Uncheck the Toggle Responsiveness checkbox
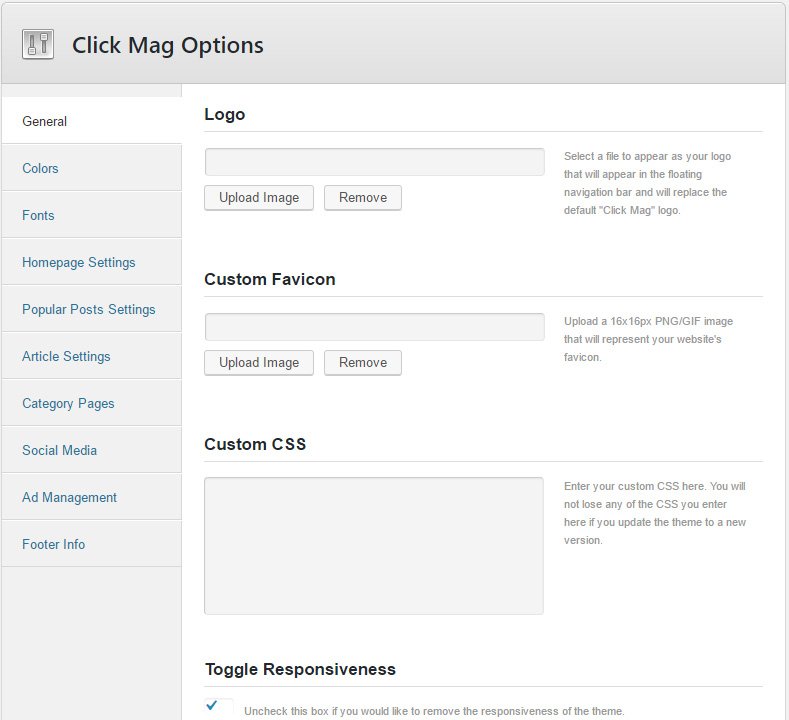The height and width of the screenshot is (720, 789). [219, 707]
